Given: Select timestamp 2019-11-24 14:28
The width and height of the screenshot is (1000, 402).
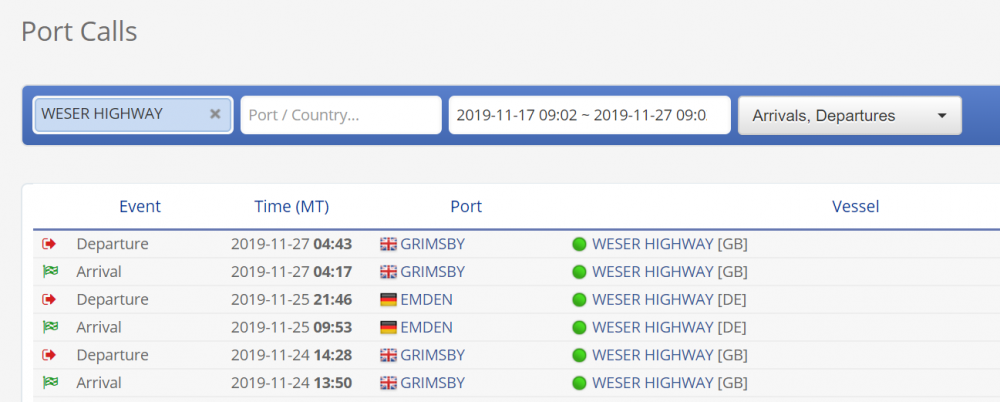Looking at the screenshot, I should (291, 355).
